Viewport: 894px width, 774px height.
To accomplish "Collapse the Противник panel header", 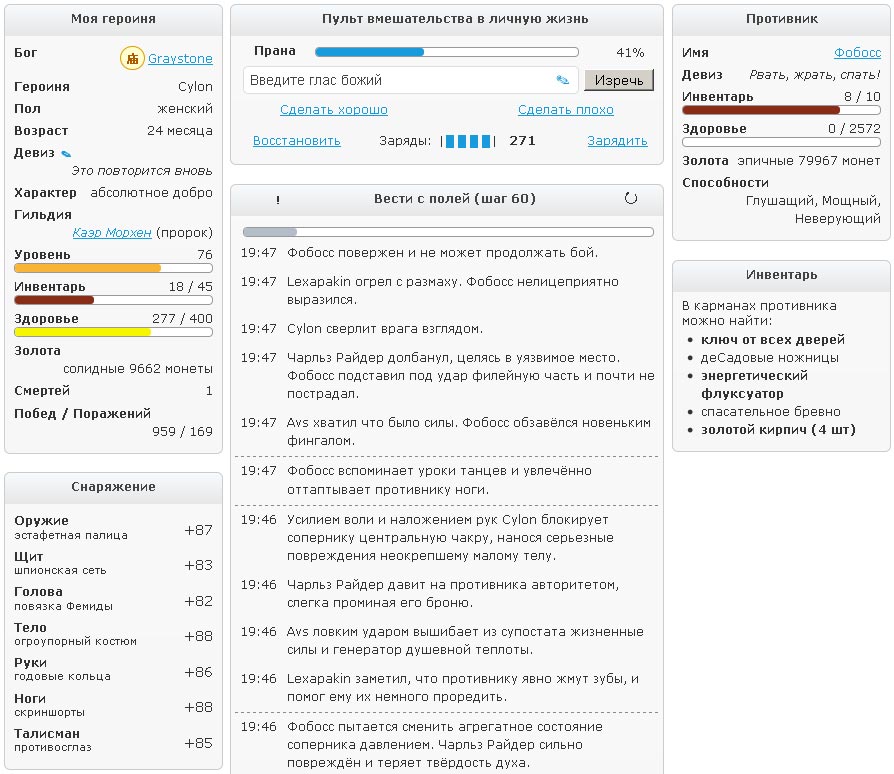I will coord(781,19).
